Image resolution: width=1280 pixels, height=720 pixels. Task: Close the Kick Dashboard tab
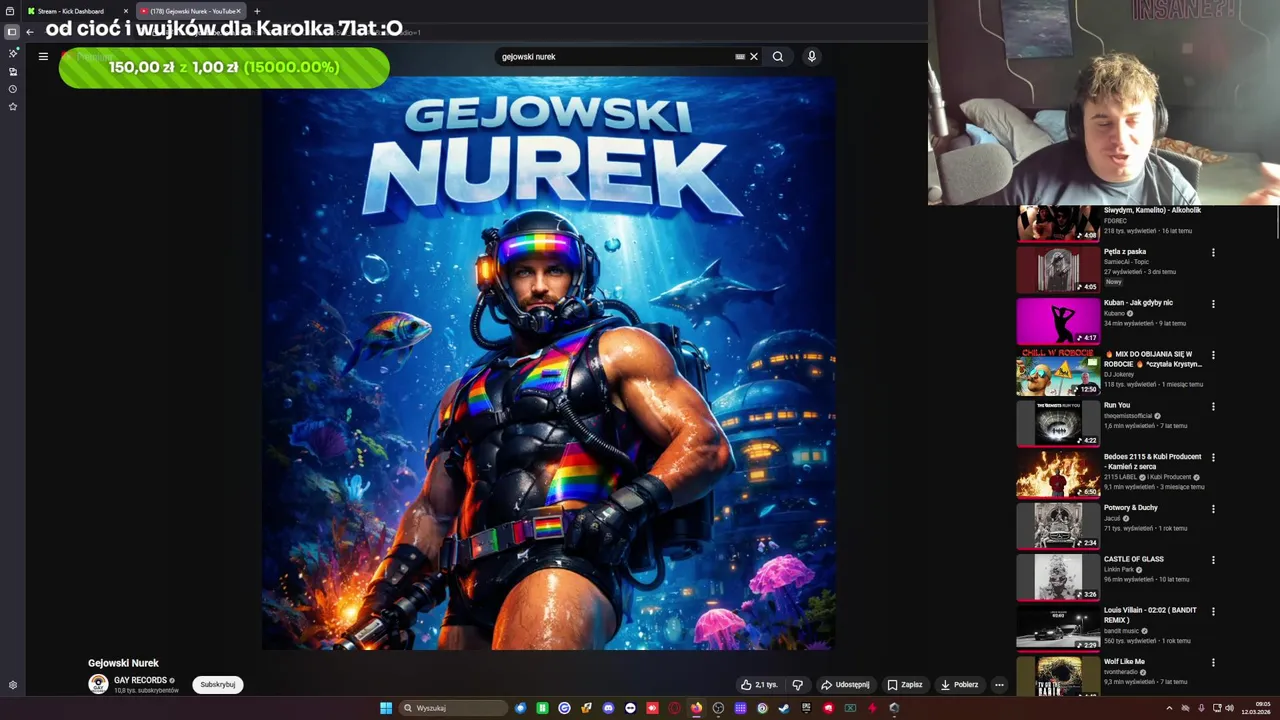[x=126, y=11]
